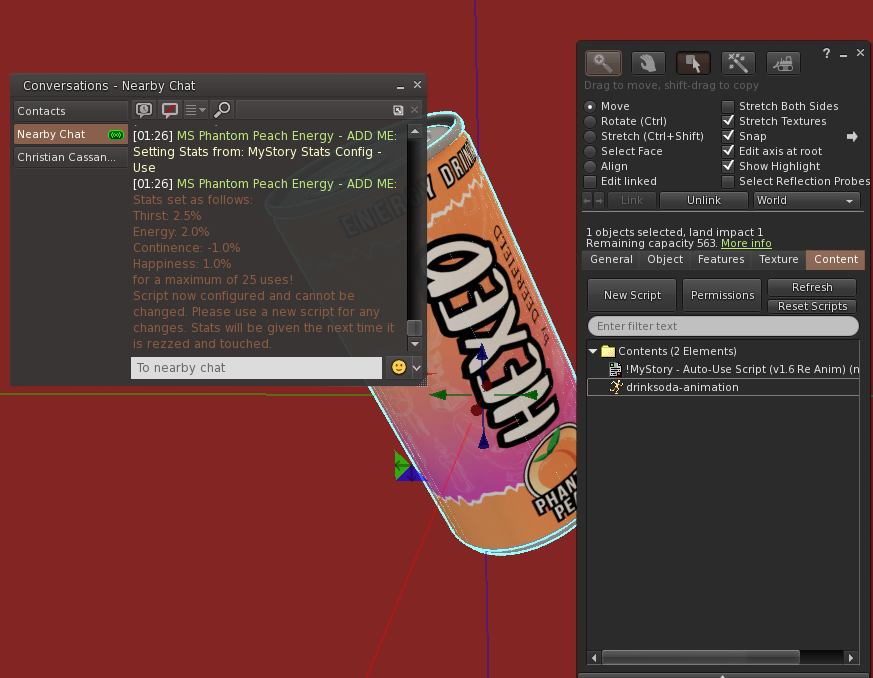The width and height of the screenshot is (873, 678).
Task: Select the Land bulldozer tool
Action: pos(783,63)
